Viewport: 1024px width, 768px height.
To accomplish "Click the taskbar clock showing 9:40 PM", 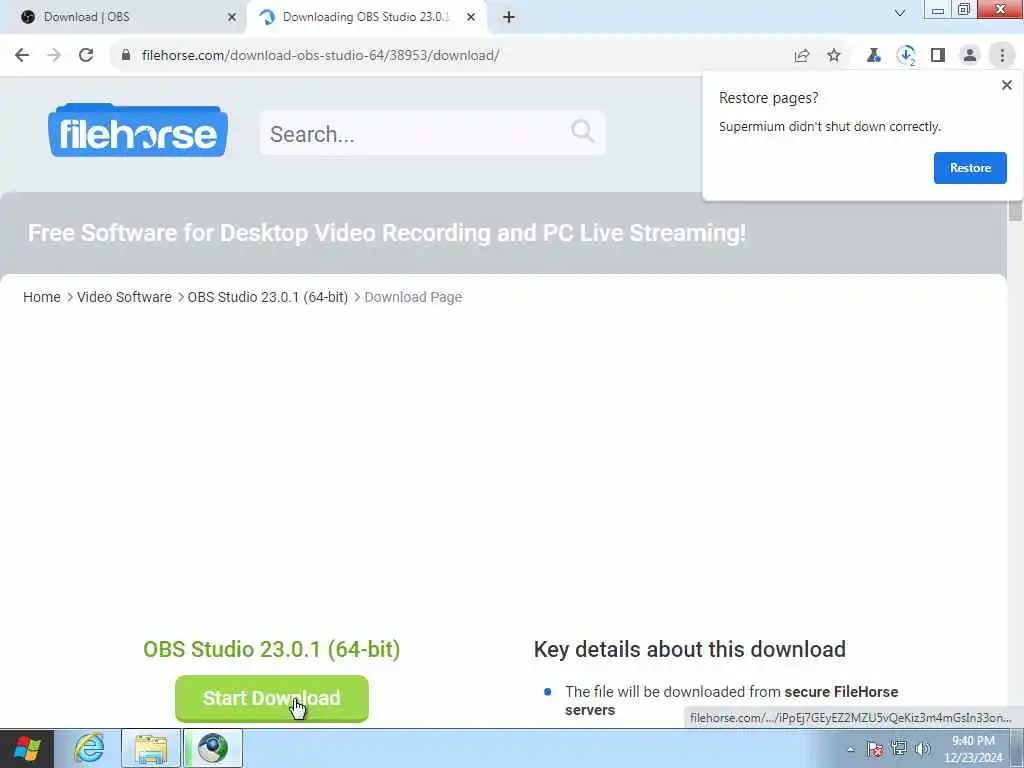I will coord(972,749).
